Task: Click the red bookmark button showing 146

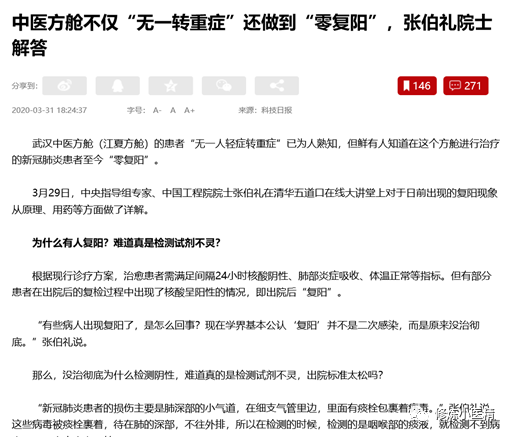Action: (417, 86)
